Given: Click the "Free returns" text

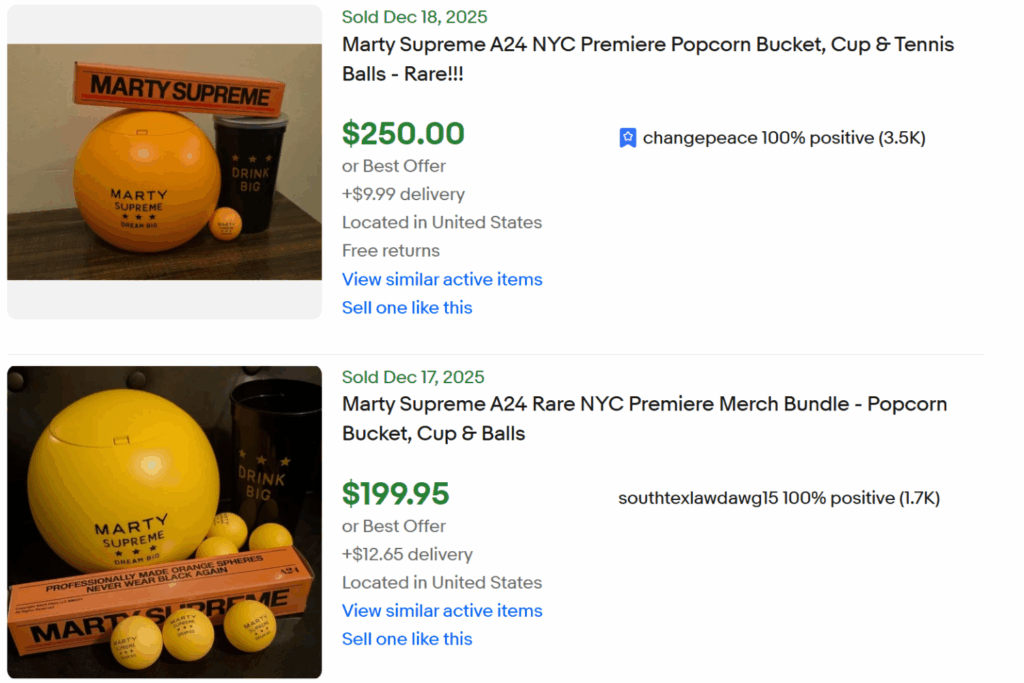Looking at the screenshot, I should (389, 250).
